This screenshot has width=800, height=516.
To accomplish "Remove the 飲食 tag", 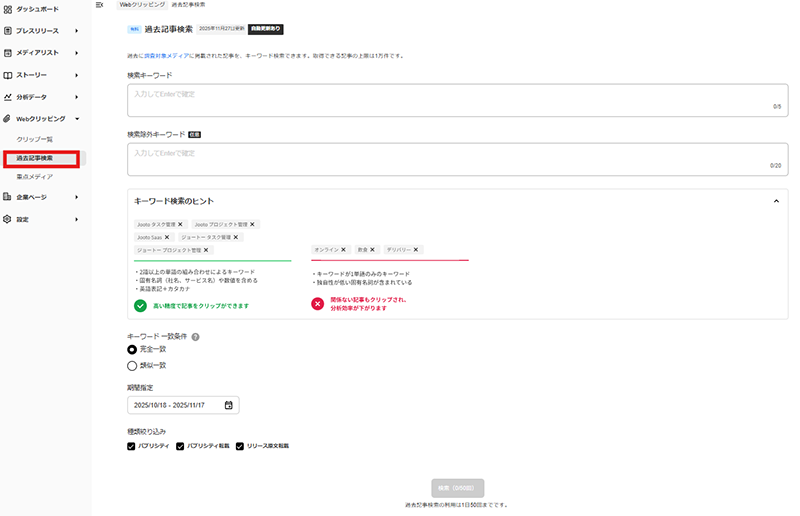I will point(372,250).
